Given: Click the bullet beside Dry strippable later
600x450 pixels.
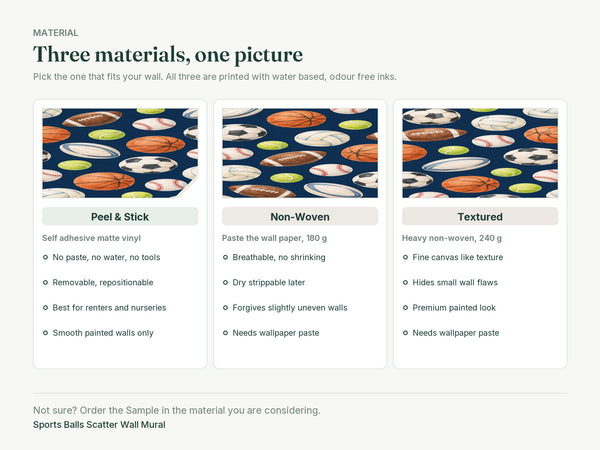Looking at the screenshot, I should click(x=225, y=282).
